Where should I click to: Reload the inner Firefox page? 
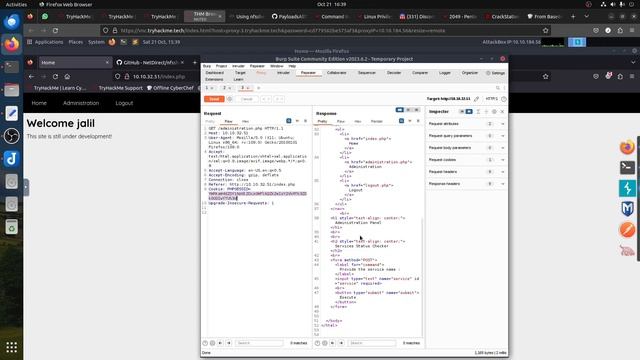coord(55,76)
